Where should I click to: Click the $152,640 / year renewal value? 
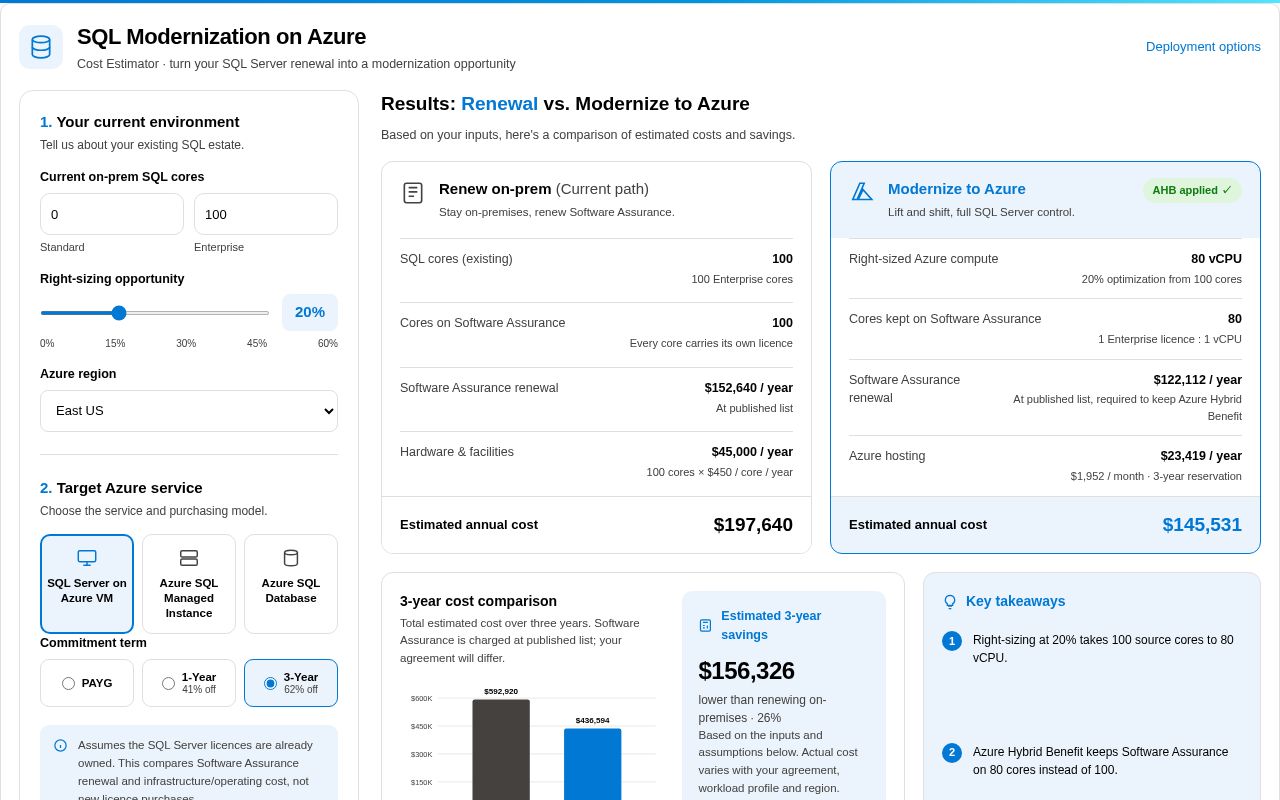tap(749, 388)
